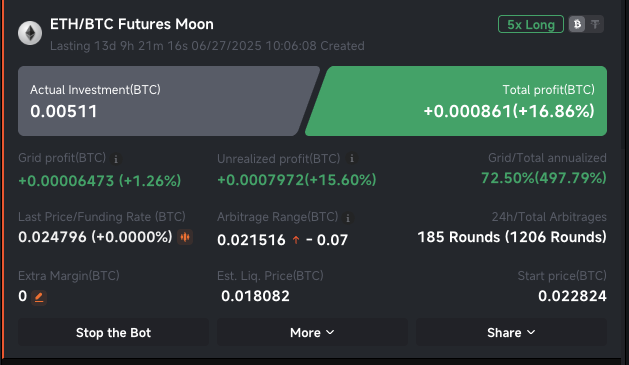Click the Est. Liq. Price value
The image size is (629, 365).
[255, 296]
